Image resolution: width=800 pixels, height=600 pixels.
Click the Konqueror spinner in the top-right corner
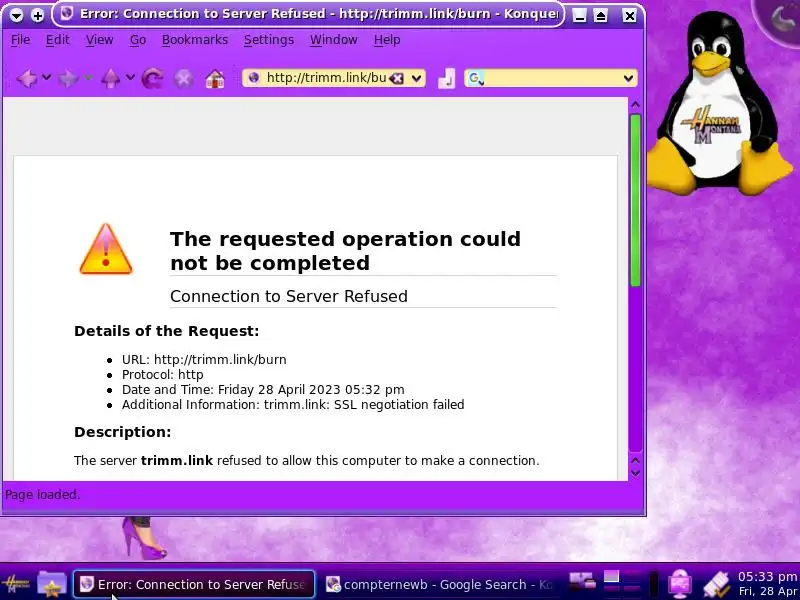(780, 19)
